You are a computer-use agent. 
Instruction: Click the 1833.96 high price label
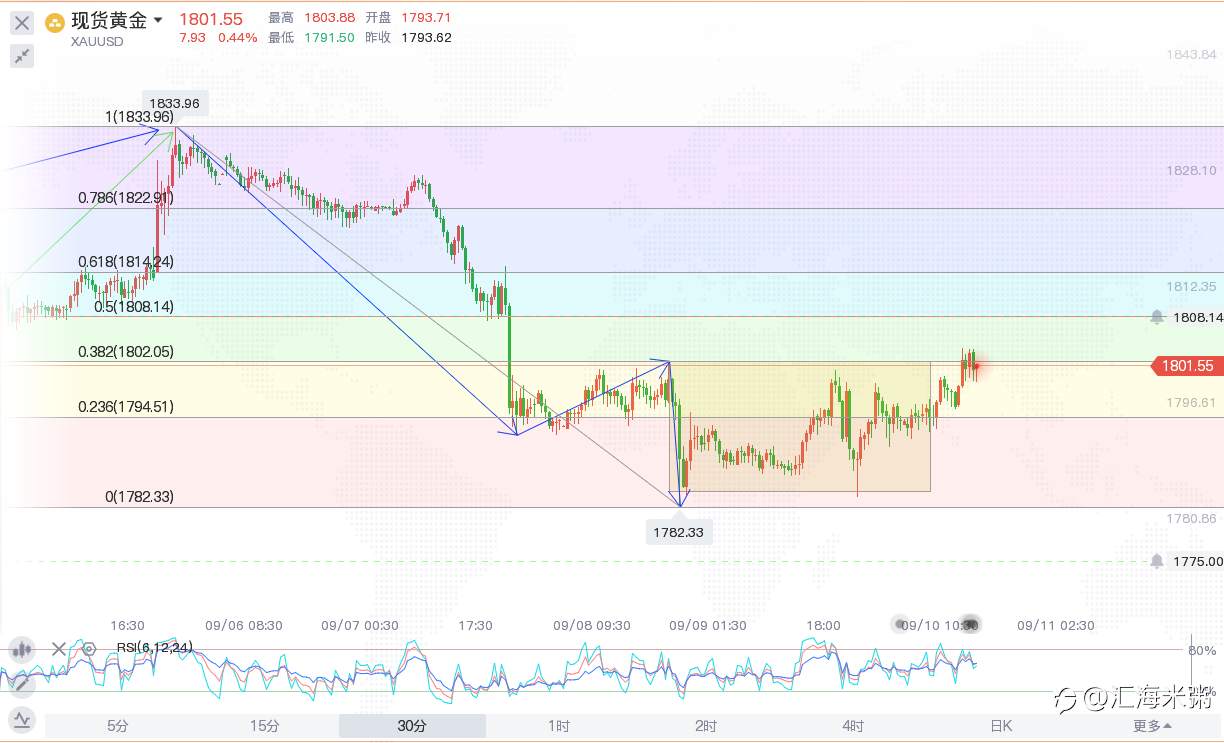(175, 103)
